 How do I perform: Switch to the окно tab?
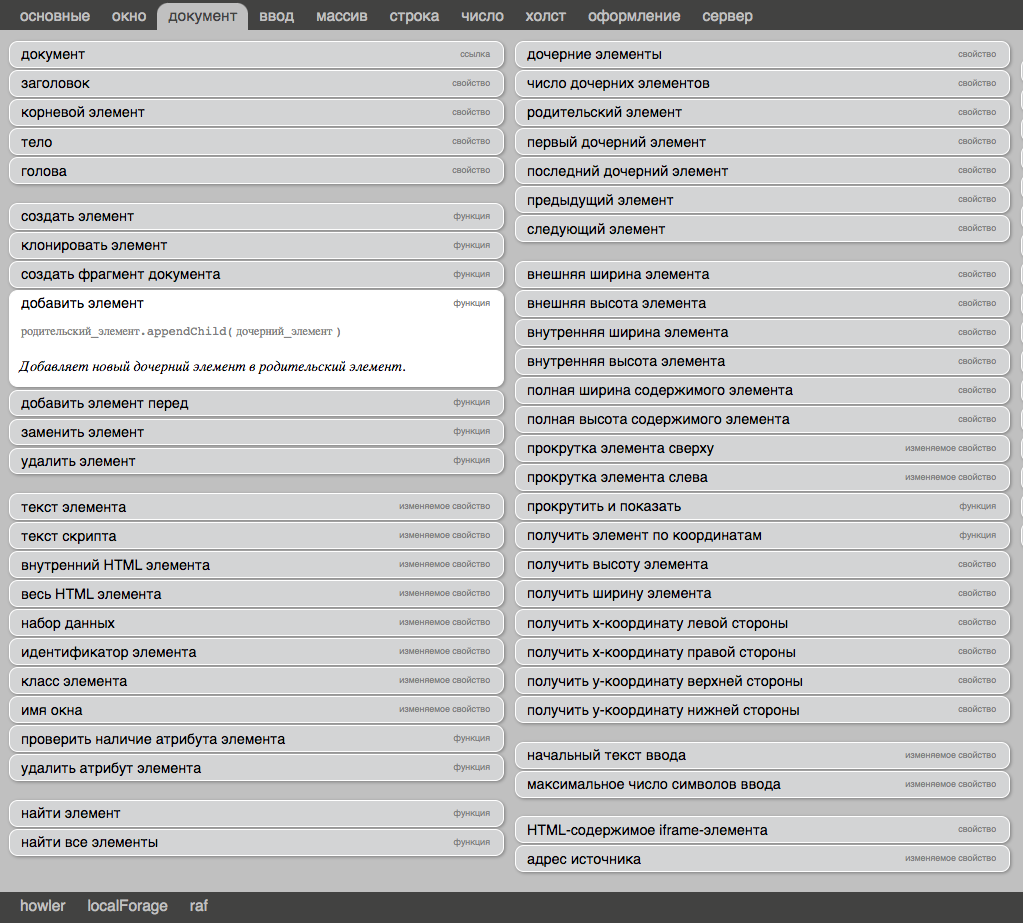tap(129, 16)
